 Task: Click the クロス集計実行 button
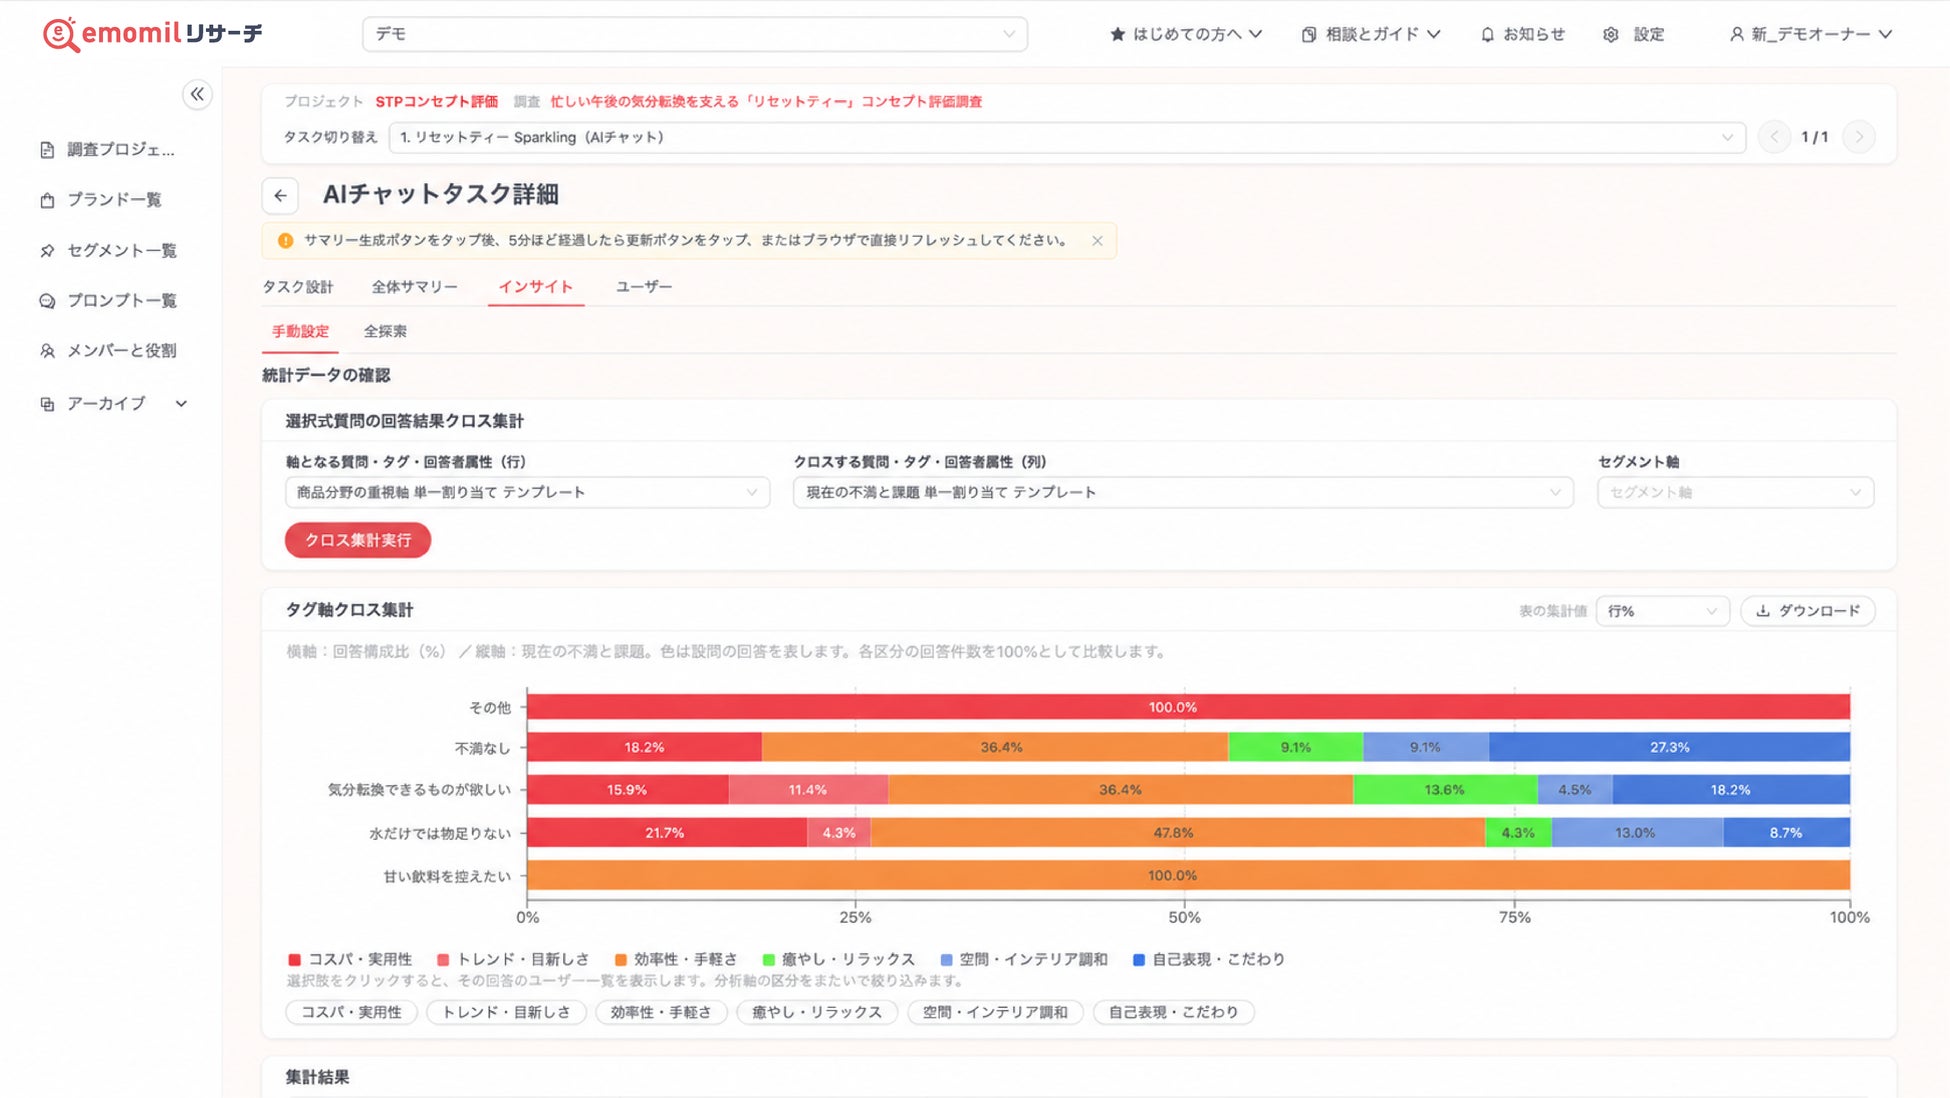pyautogui.click(x=358, y=540)
